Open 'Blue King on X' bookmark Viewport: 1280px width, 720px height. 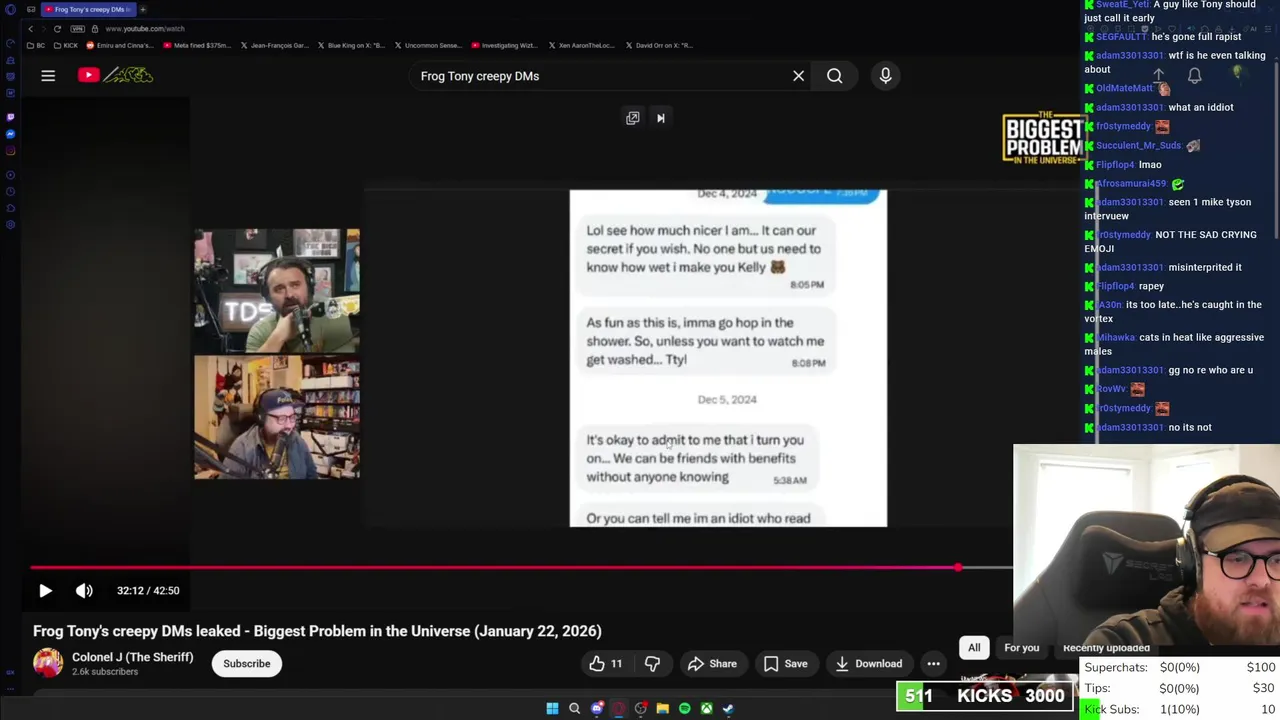(x=352, y=45)
